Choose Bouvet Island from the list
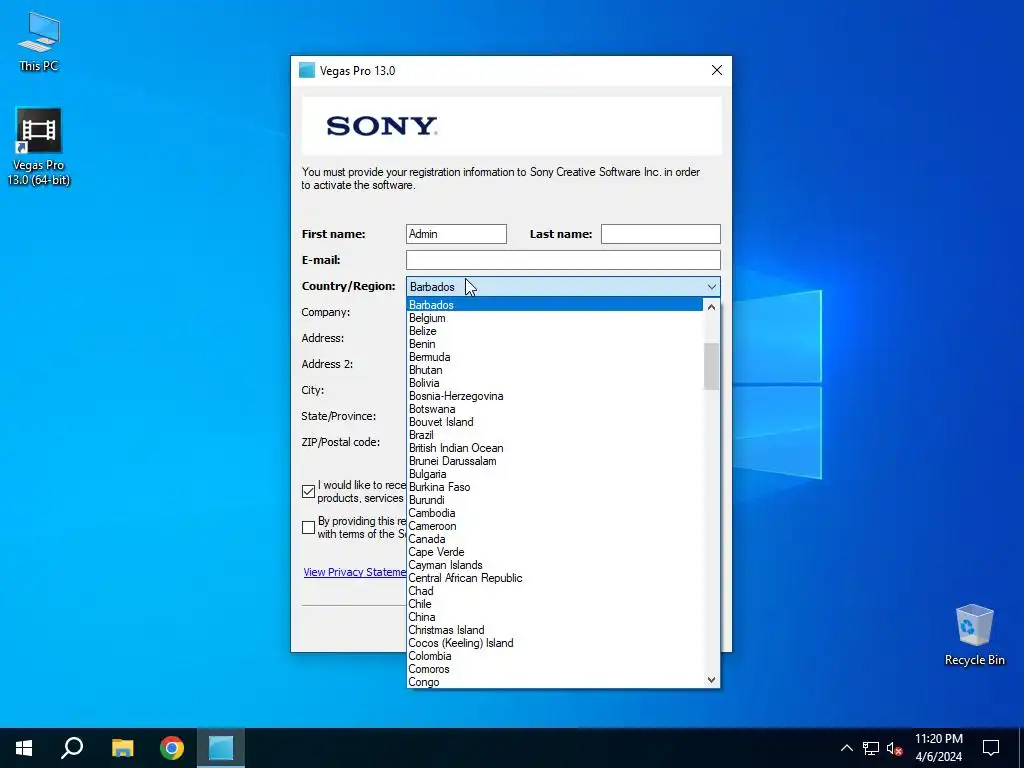The width and height of the screenshot is (1024, 768). pyautogui.click(x=555, y=422)
